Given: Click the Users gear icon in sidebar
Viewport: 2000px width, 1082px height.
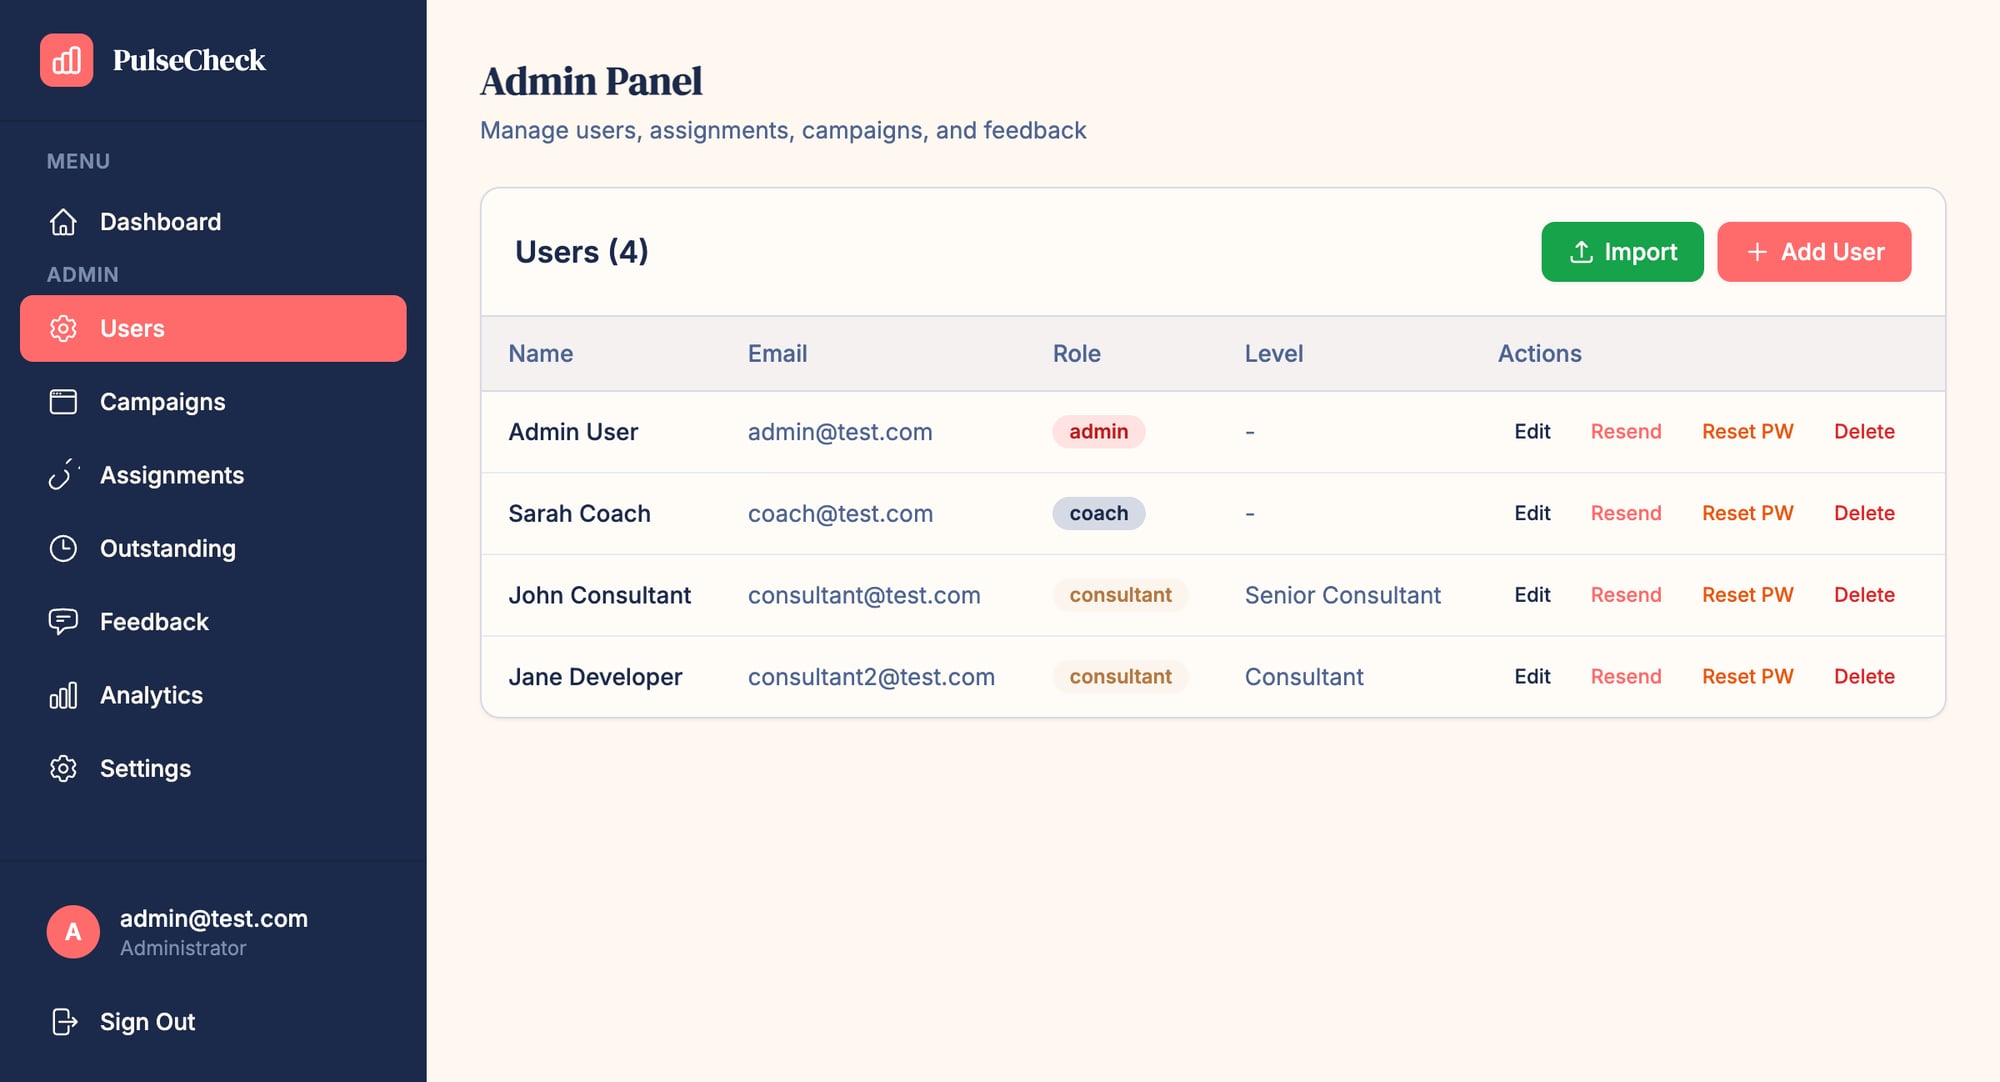Looking at the screenshot, I should pos(63,328).
